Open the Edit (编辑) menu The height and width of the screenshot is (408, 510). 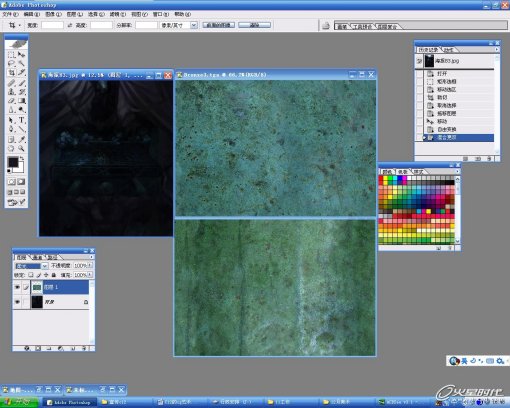click(x=32, y=14)
